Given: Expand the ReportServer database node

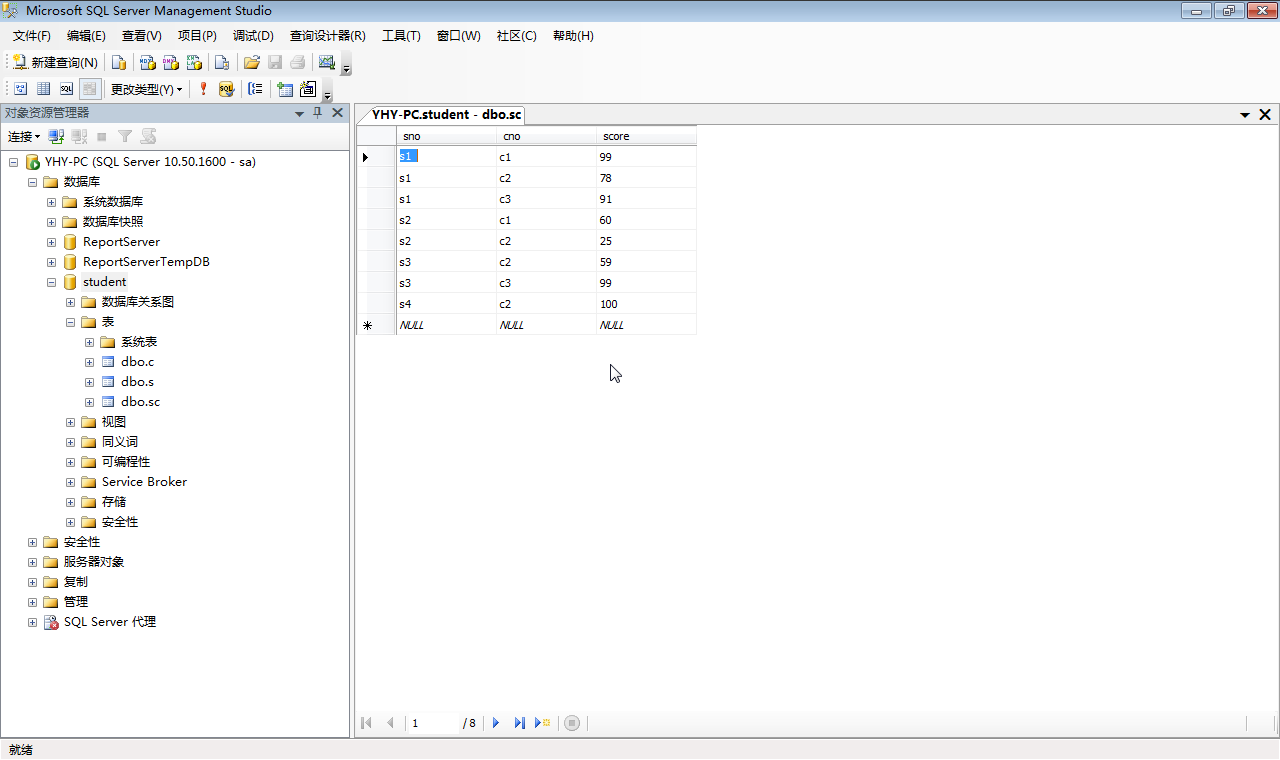Looking at the screenshot, I should pyautogui.click(x=51, y=242).
